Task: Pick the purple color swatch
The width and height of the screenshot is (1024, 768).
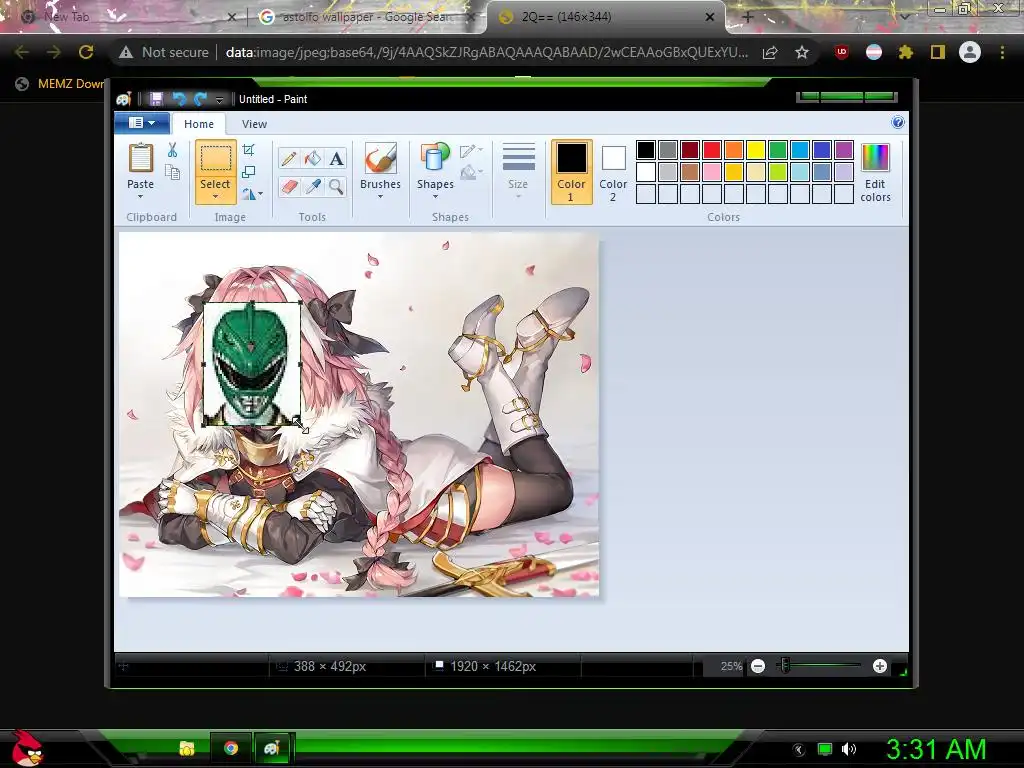Action: [x=844, y=150]
